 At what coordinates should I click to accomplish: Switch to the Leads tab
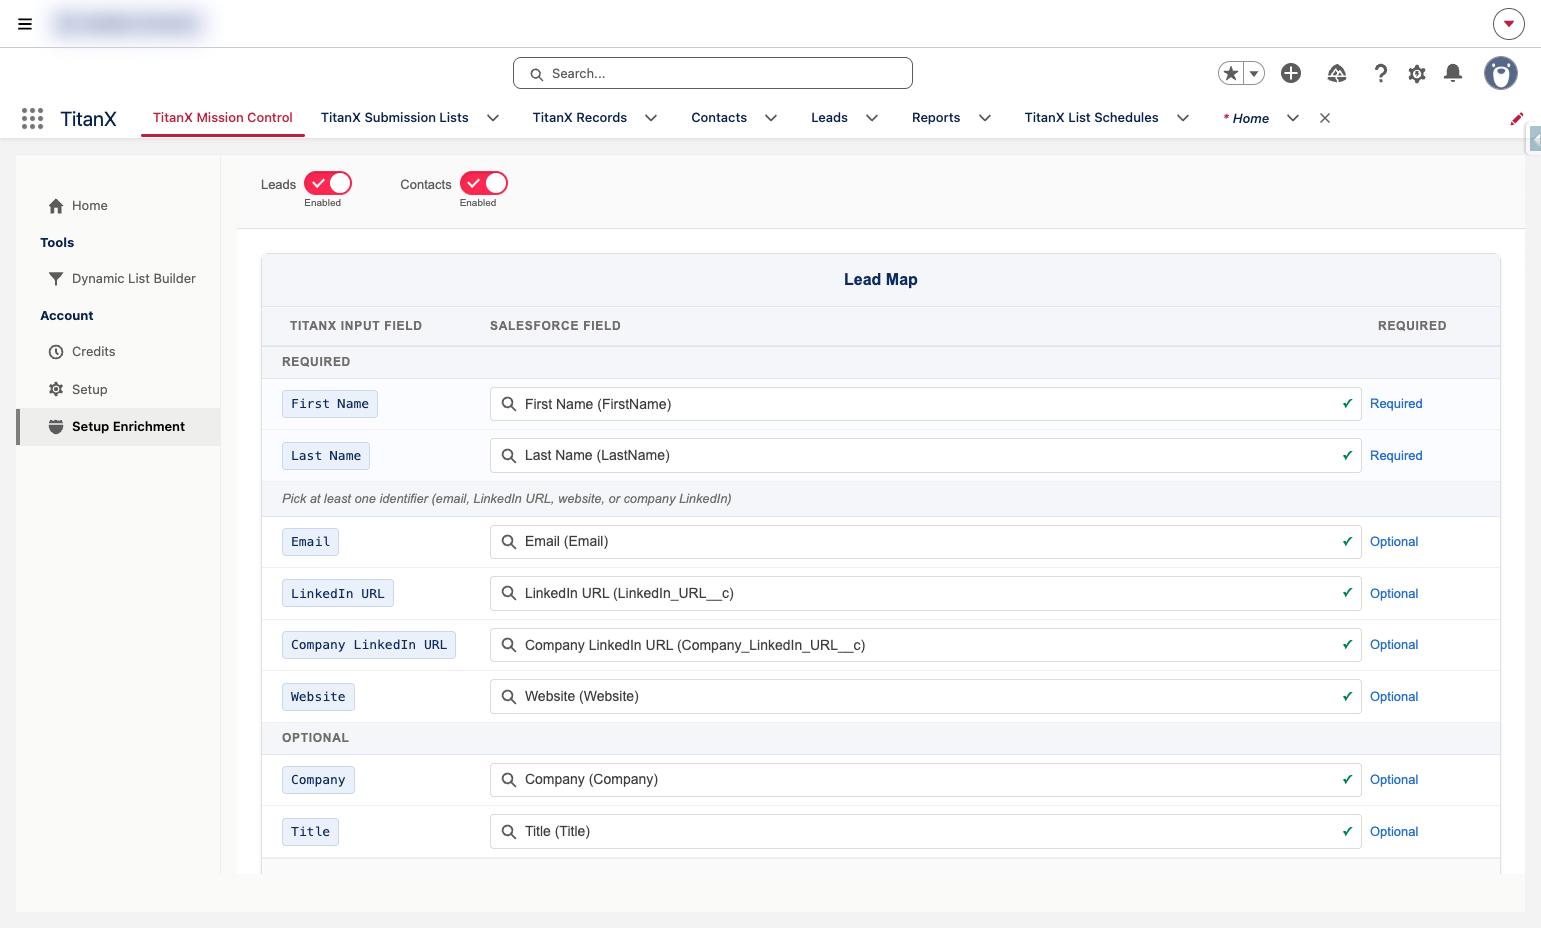pyautogui.click(x=829, y=118)
